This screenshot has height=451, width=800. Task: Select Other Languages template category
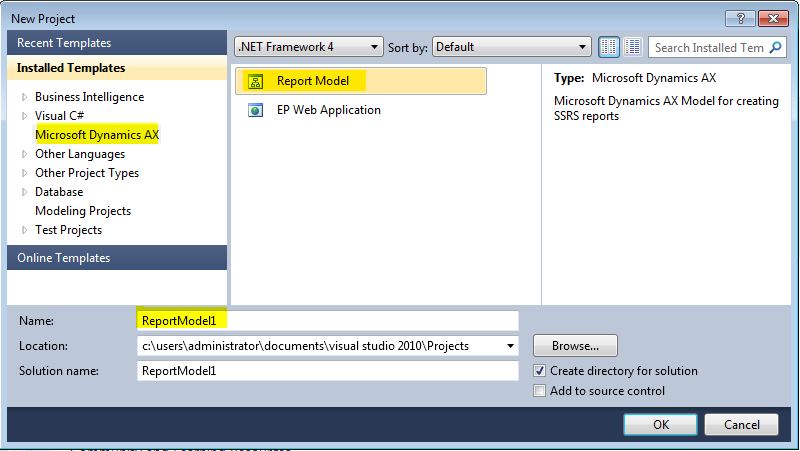click(80, 154)
